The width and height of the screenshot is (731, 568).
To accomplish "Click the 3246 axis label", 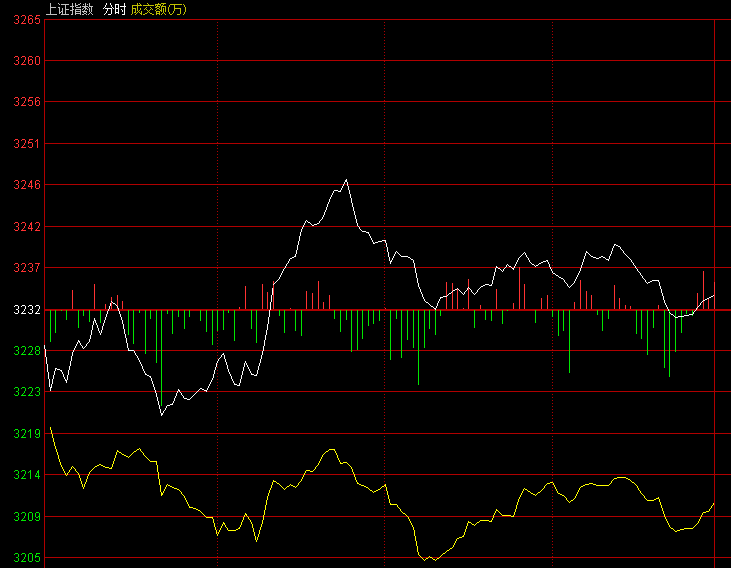I will [27, 185].
